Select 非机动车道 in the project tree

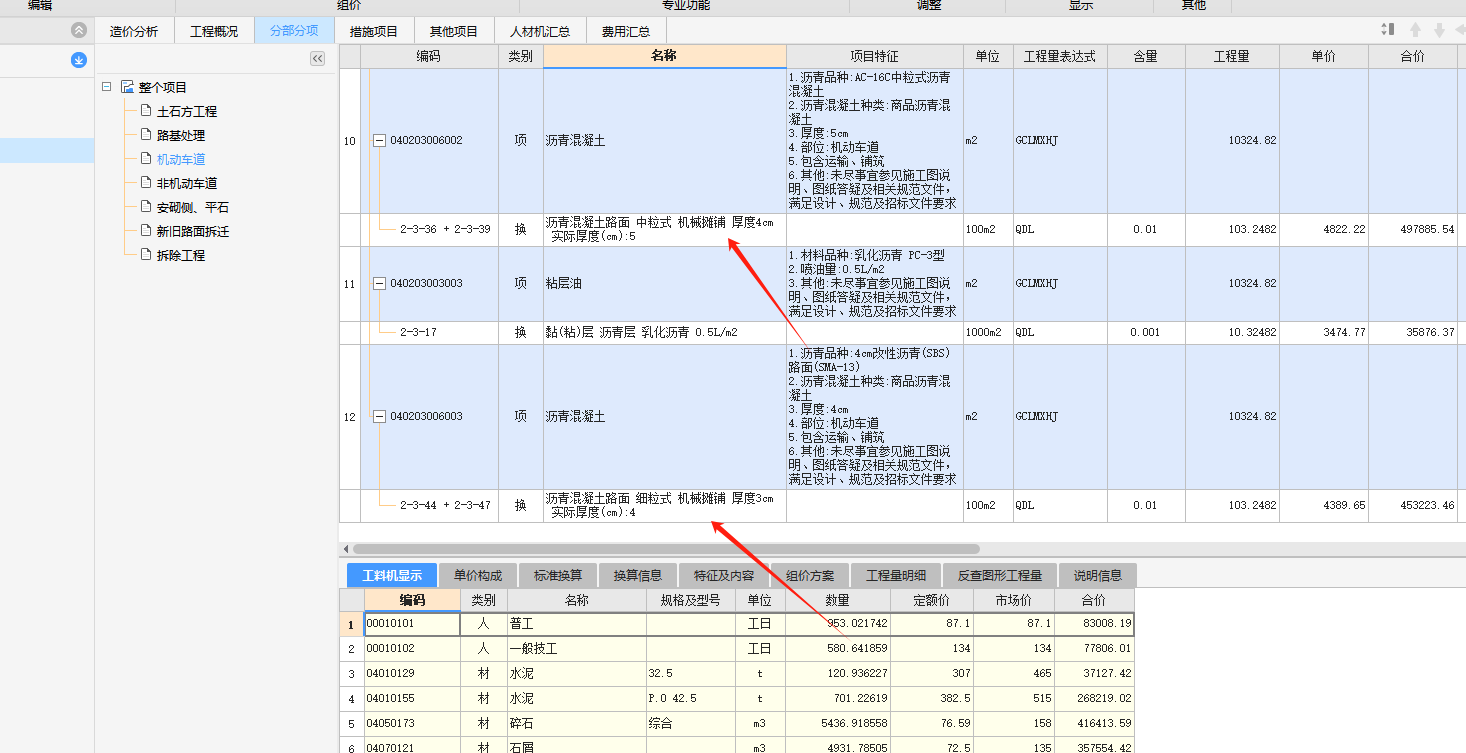[x=187, y=183]
